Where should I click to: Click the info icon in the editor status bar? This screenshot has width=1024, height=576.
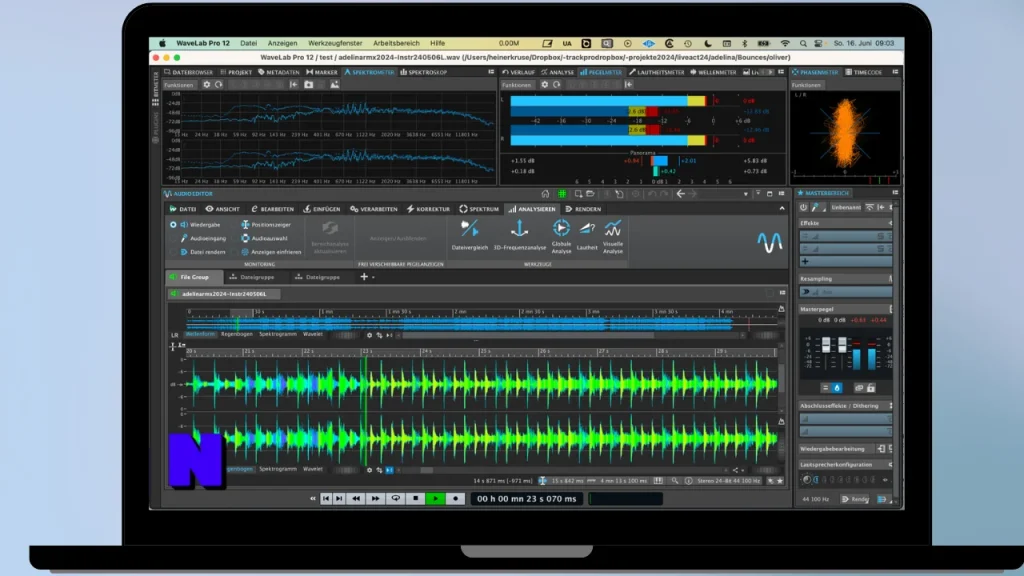click(x=688, y=481)
